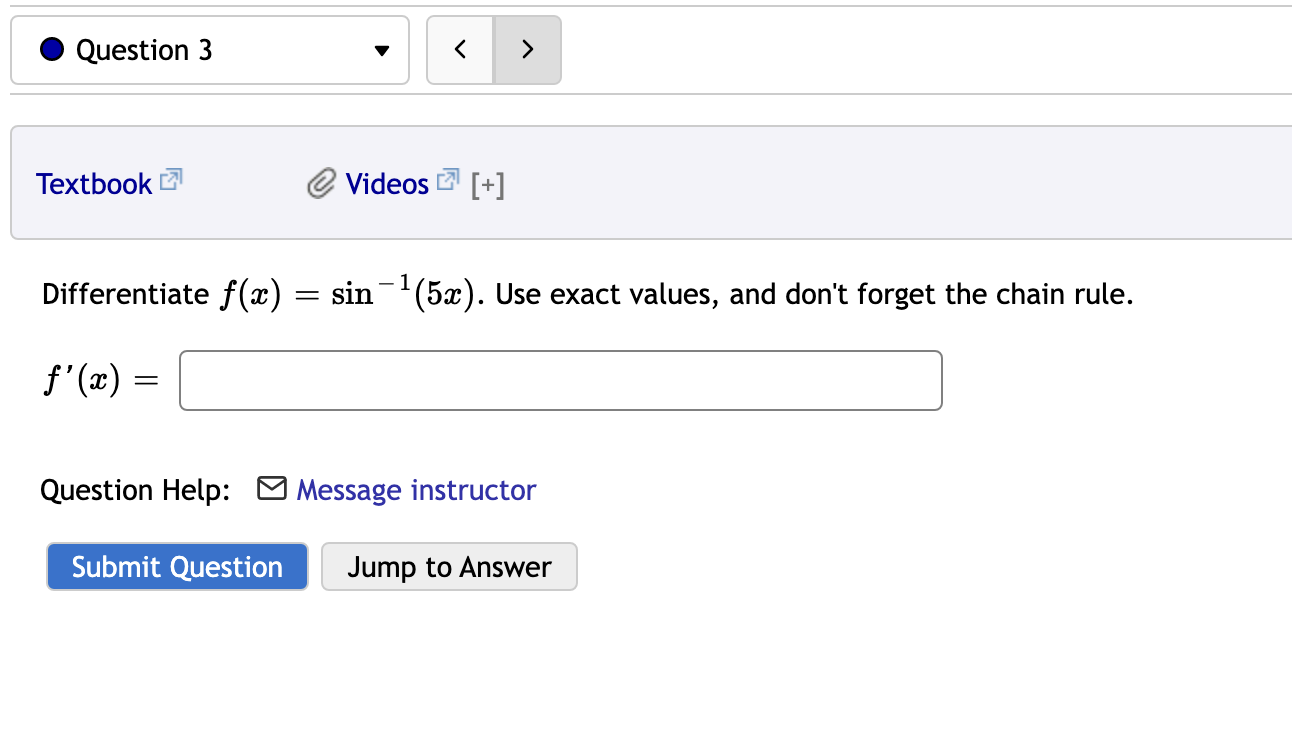Image resolution: width=1292 pixels, height=732 pixels.
Task: Open the Question 3 selector dropdown
Action: [x=210, y=49]
